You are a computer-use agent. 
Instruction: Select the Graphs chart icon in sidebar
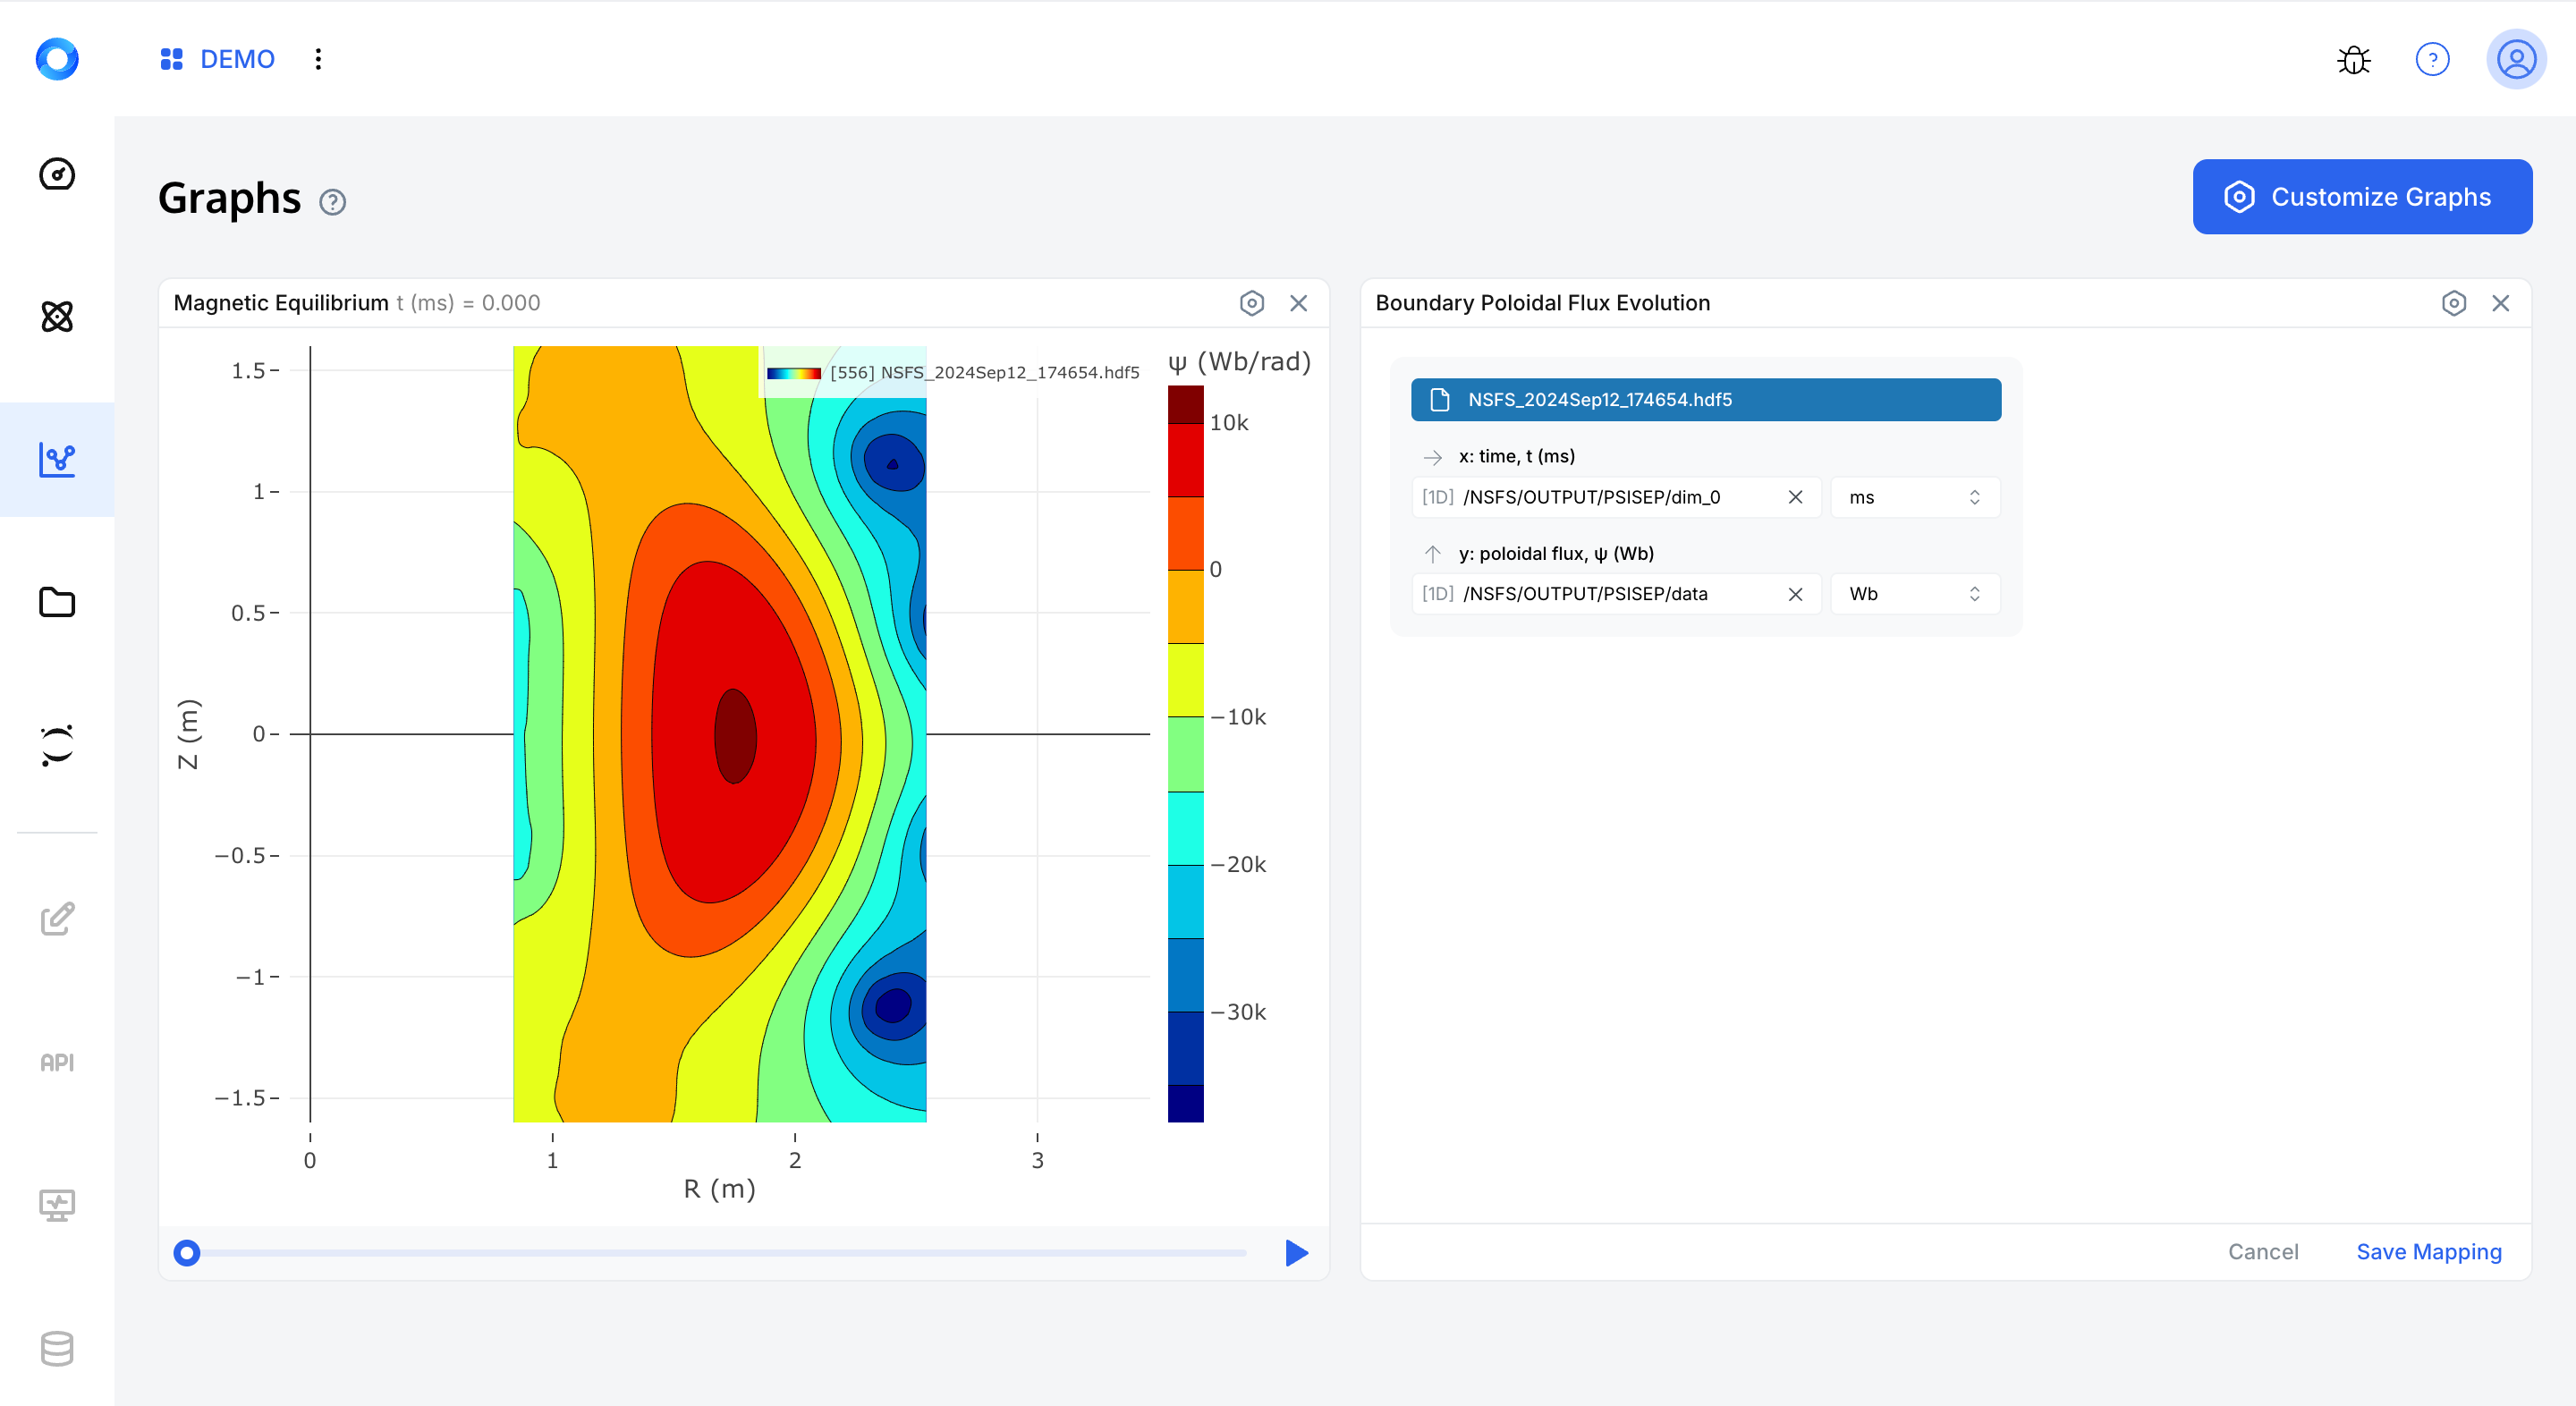coord(57,459)
